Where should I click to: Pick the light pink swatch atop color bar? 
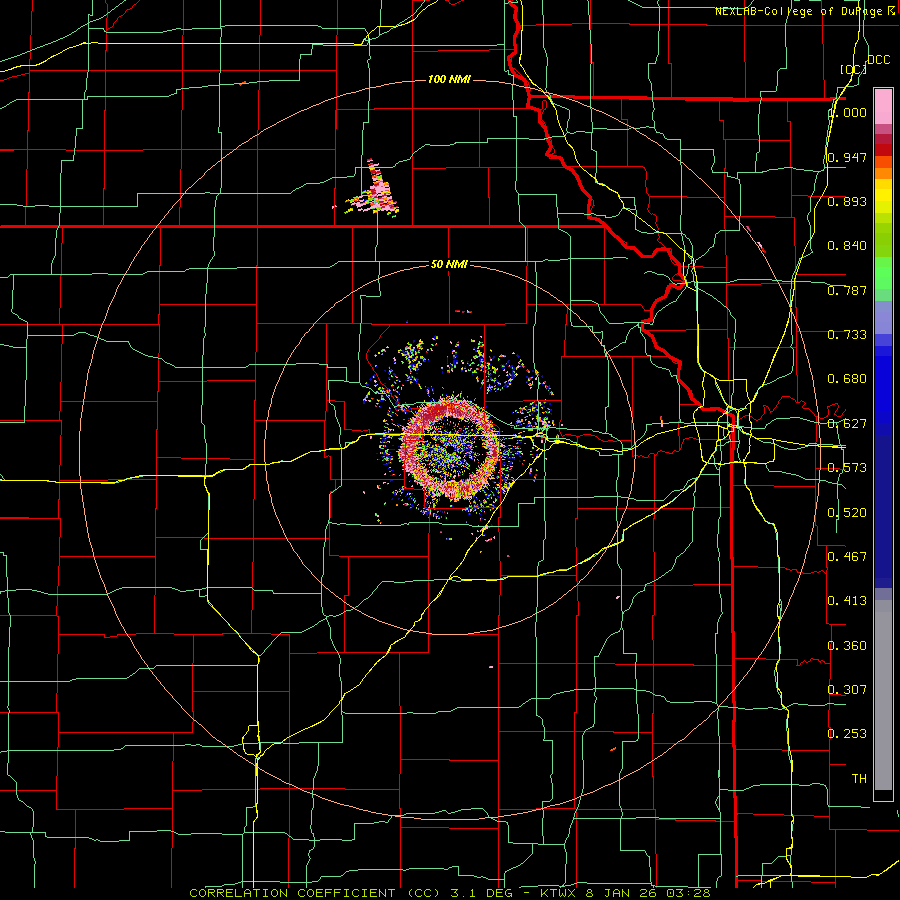883,106
